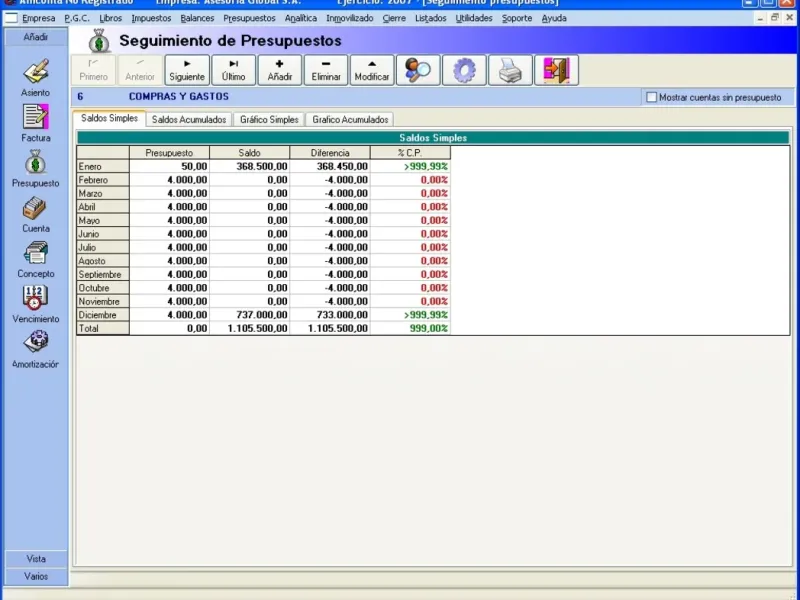The width and height of the screenshot is (800, 600).
Task: Open the Presupuestos menu
Action: [249, 18]
